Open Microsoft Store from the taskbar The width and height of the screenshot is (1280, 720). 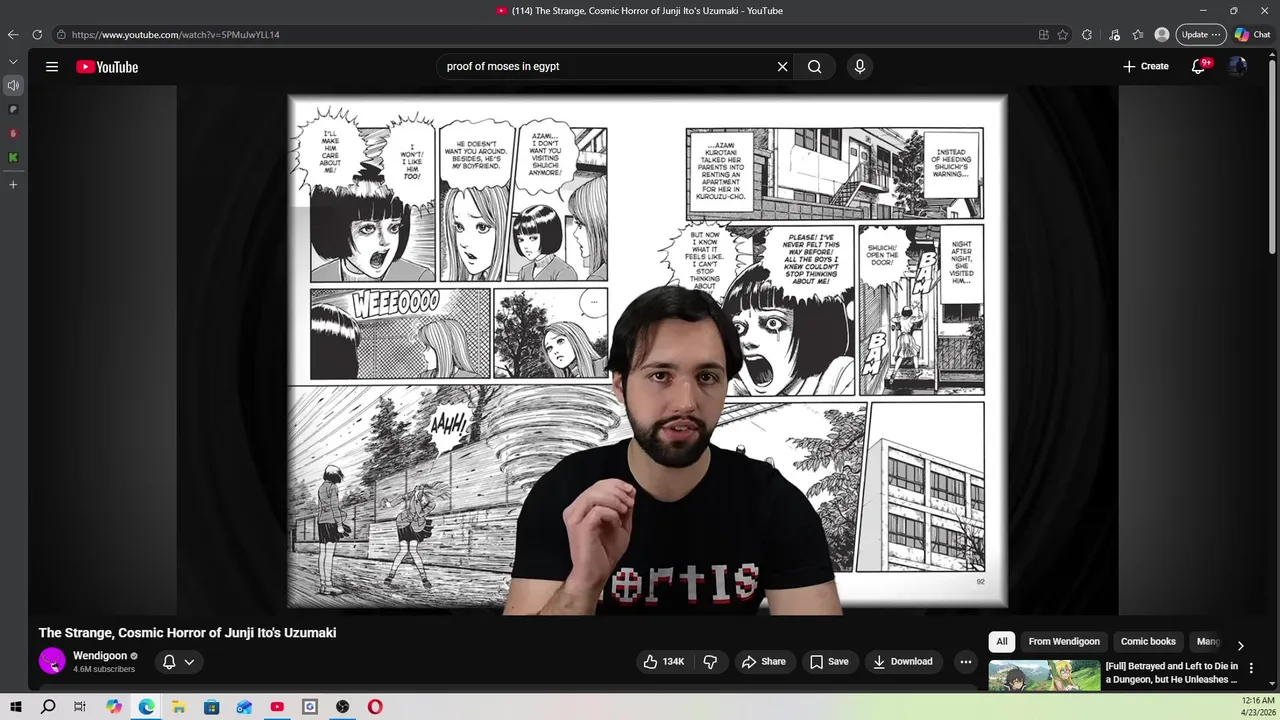tap(212, 707)
